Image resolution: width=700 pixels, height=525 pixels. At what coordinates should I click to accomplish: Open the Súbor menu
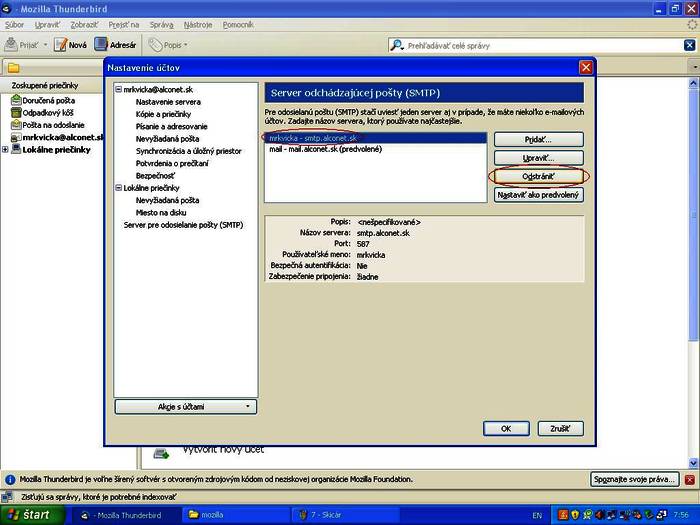coord(14,25)
